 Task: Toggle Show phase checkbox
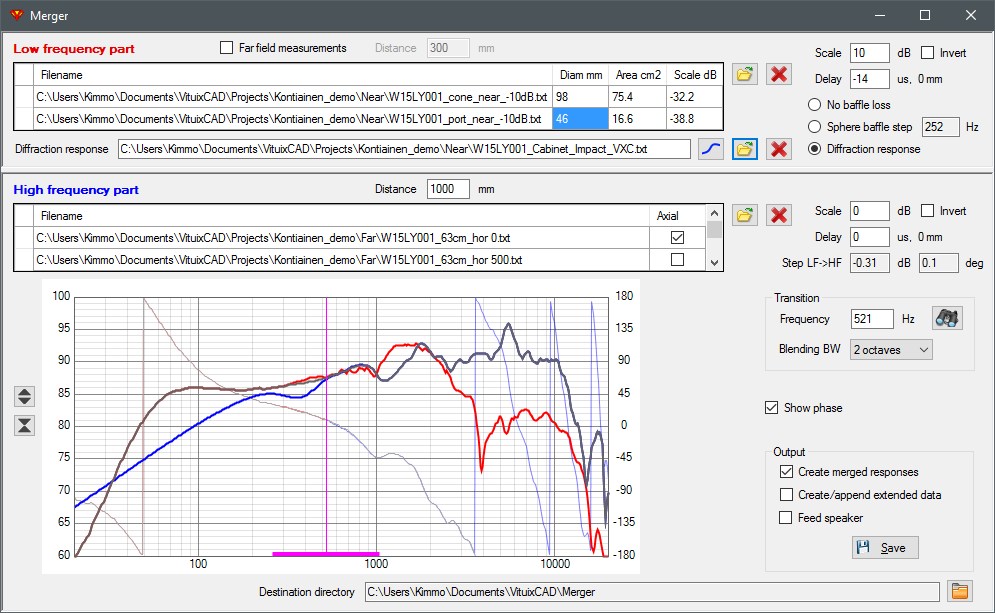[x=772, y=407]
